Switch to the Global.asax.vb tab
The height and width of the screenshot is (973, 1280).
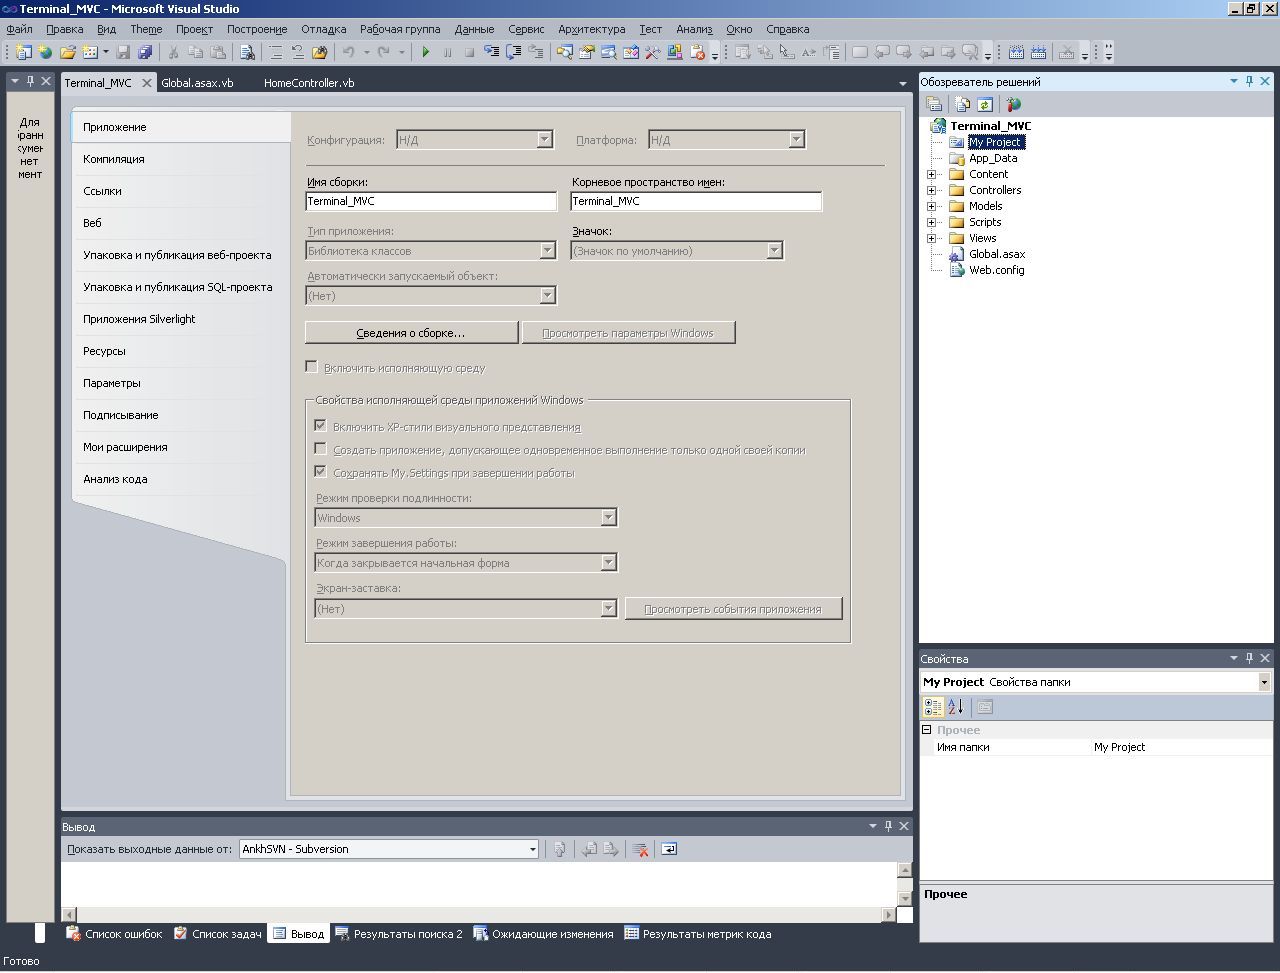pyautogui.click(x=197, y=83)
